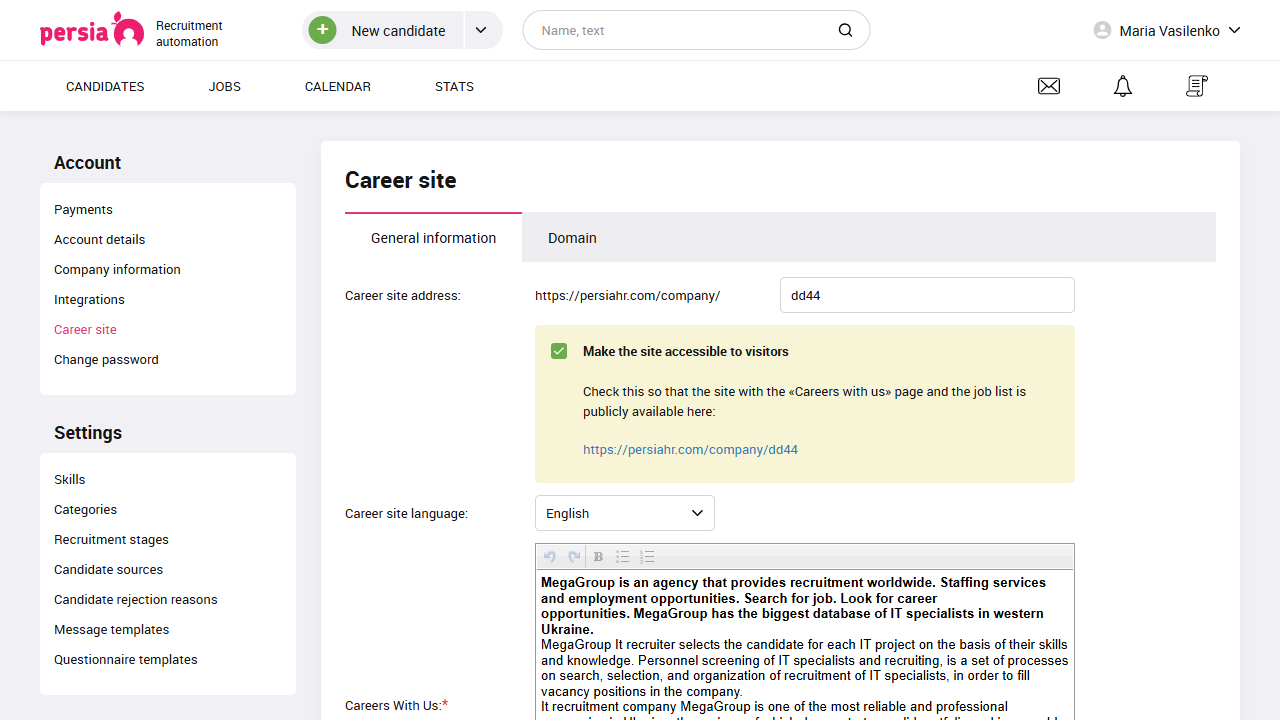Select the numbered list icon

pyautogui.click(x=647, y=556)
